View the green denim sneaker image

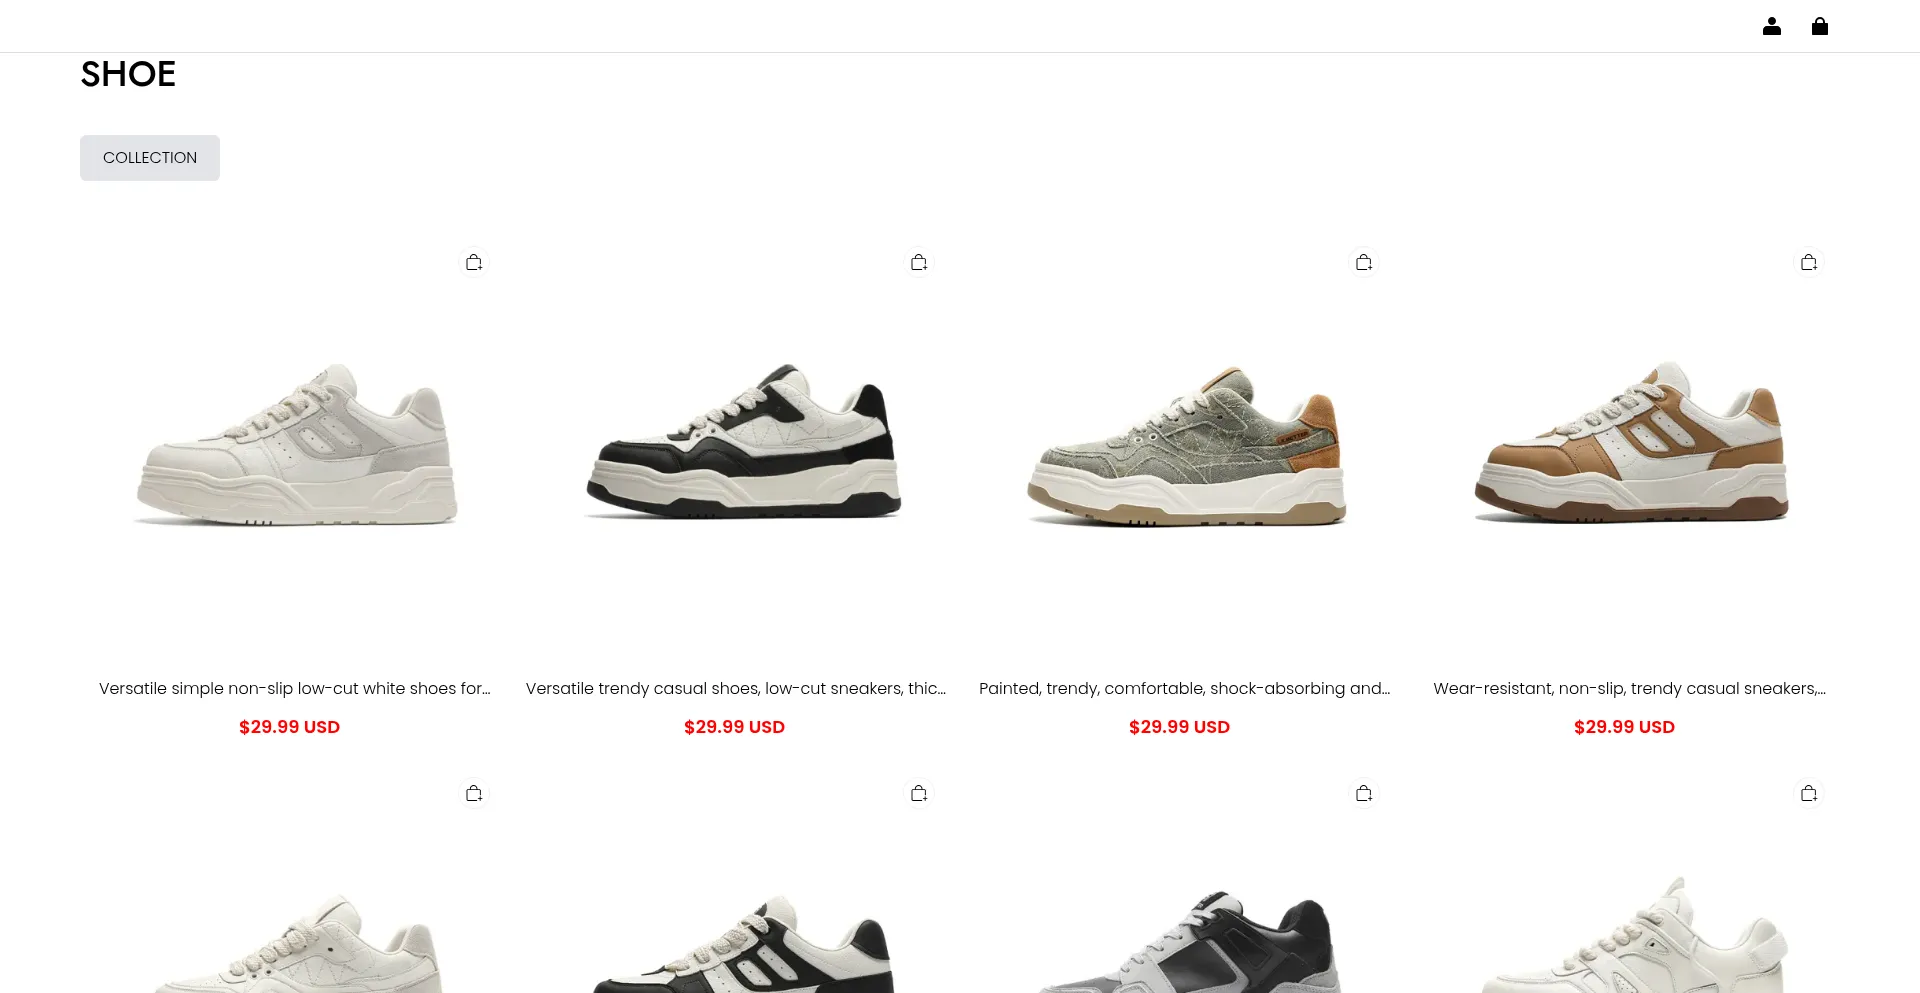(x=1187, y=447)
